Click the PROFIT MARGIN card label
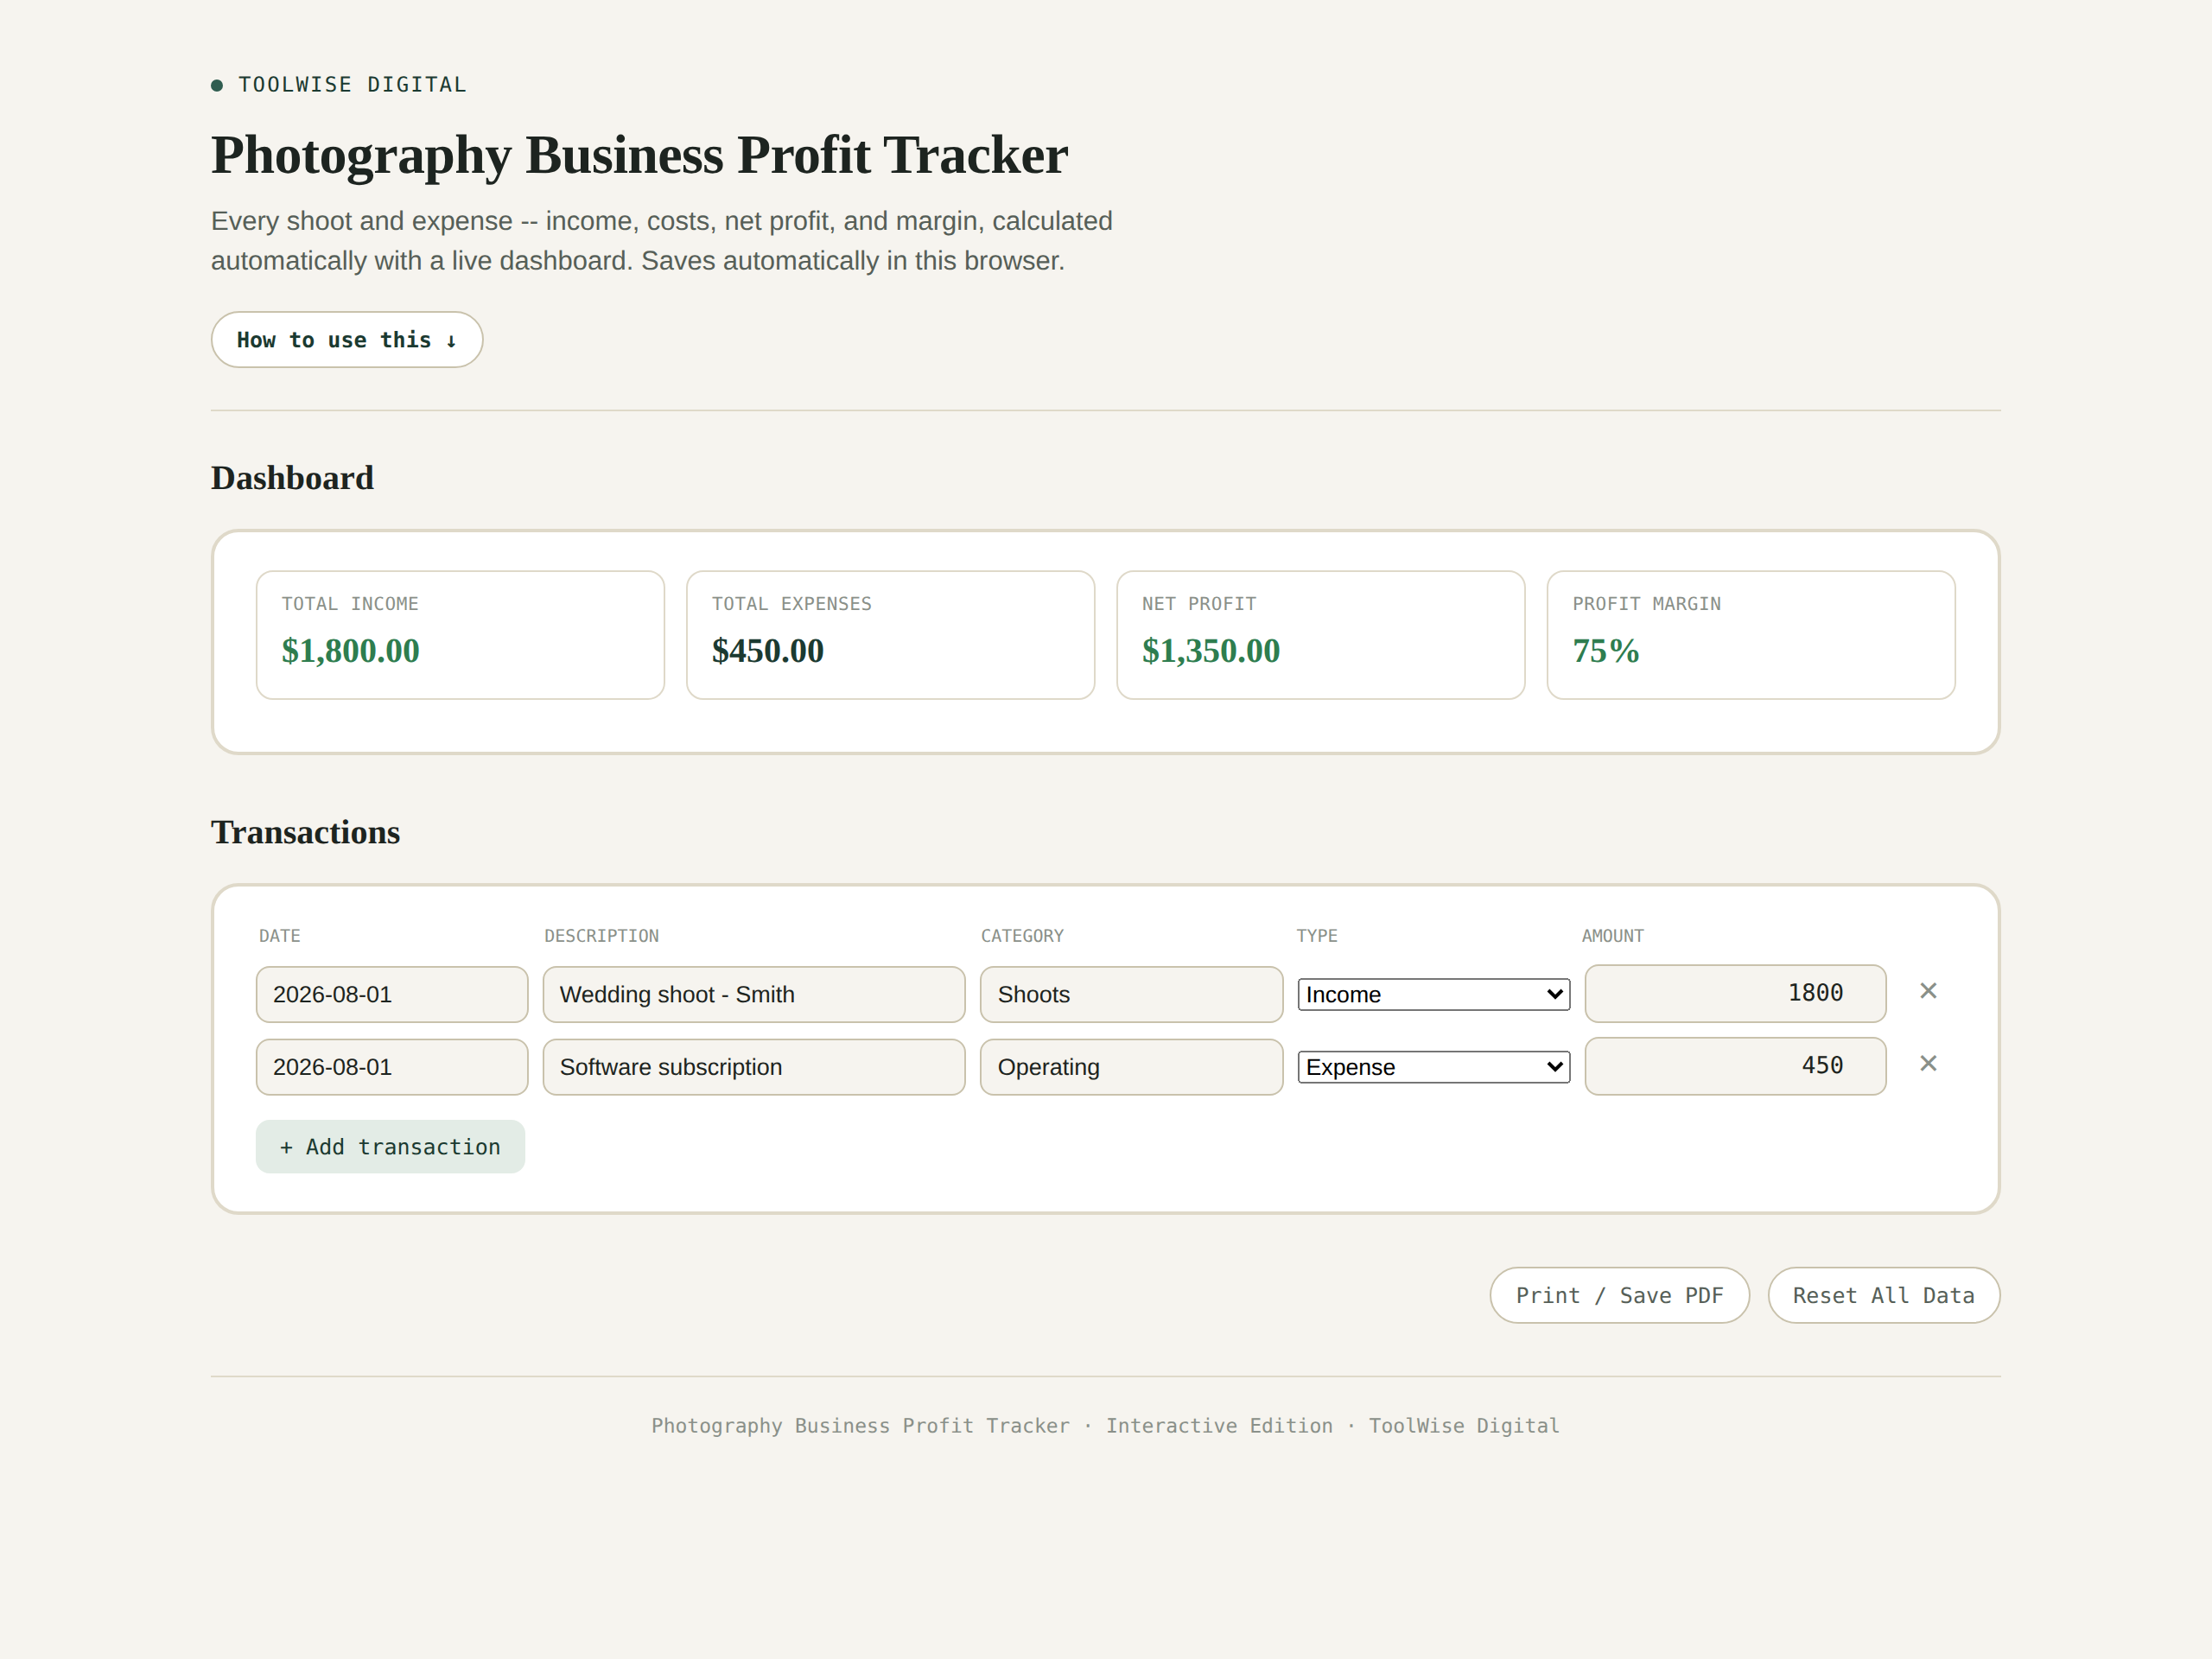This screenshot has width=2212, height=1659. pyautogui.click(x=1646, y=604)
